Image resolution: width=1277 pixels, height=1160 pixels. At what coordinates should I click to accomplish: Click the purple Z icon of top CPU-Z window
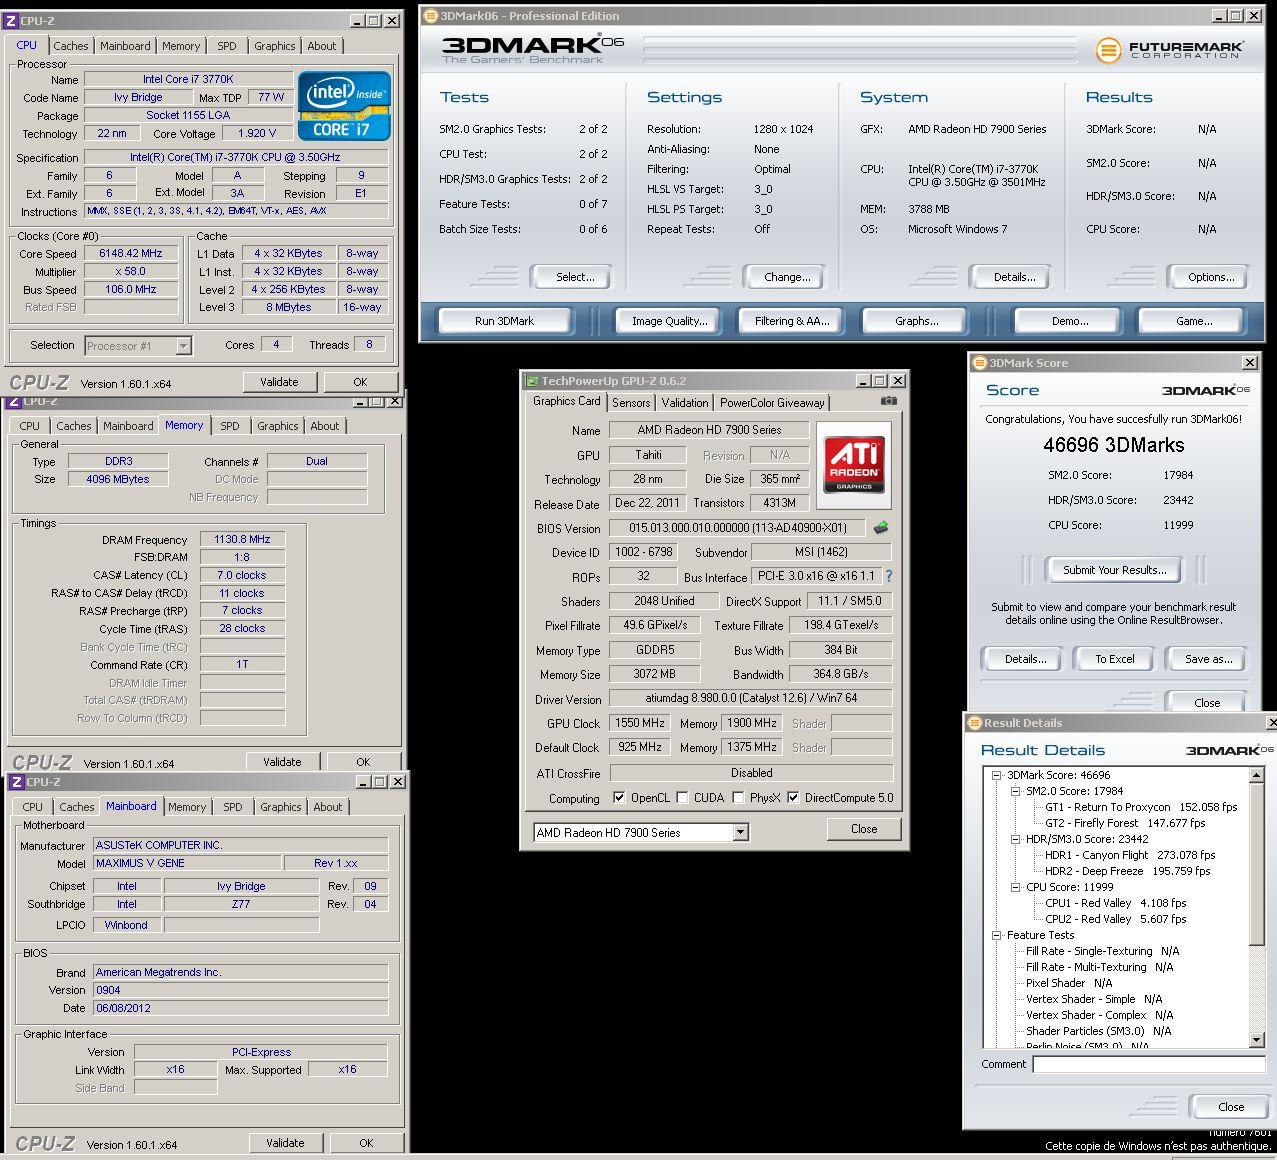pos(11,20)
